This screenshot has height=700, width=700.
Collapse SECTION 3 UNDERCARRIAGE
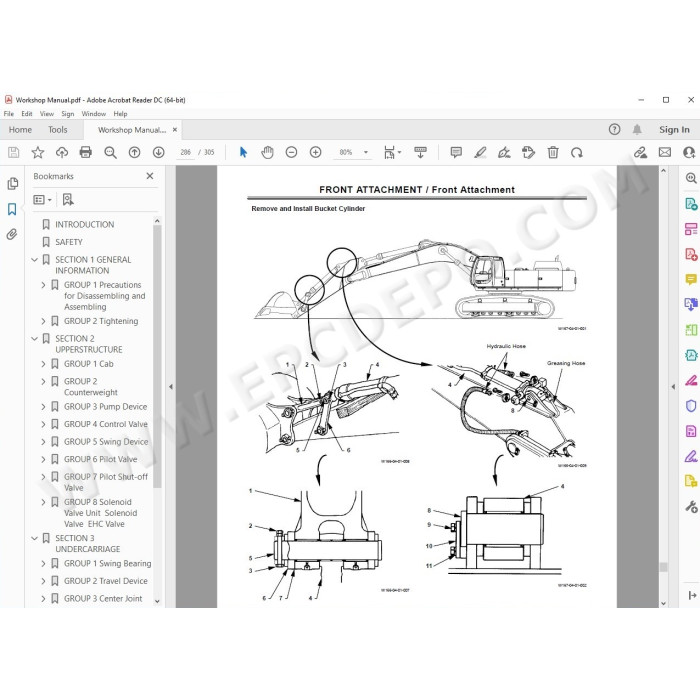[x=34, y=538]
